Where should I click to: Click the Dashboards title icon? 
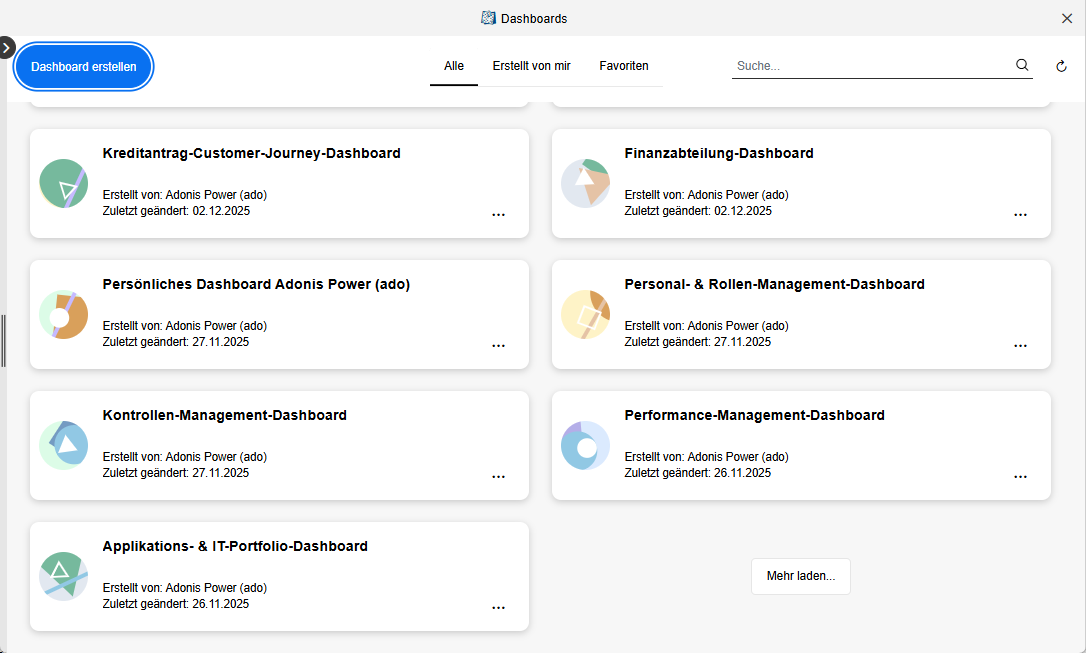(x=488, y=18)
